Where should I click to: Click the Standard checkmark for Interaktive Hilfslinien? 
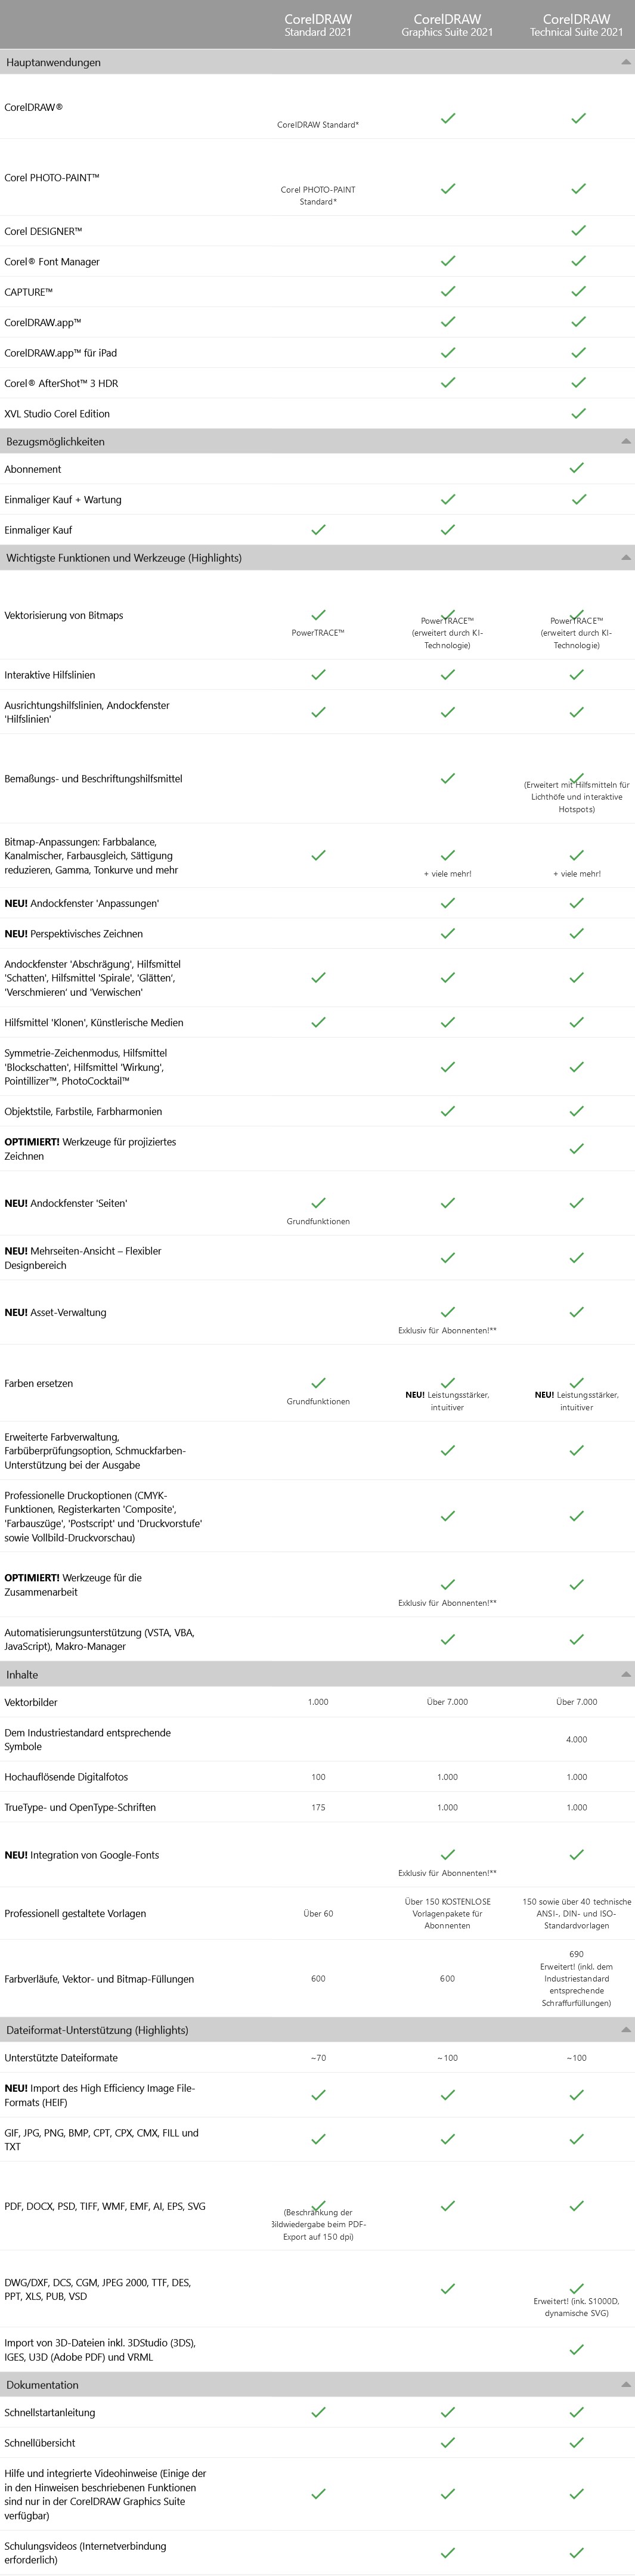pos(318,675)
